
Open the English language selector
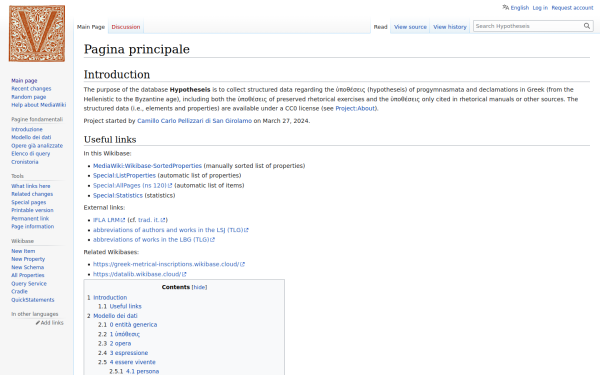point(519,8)
